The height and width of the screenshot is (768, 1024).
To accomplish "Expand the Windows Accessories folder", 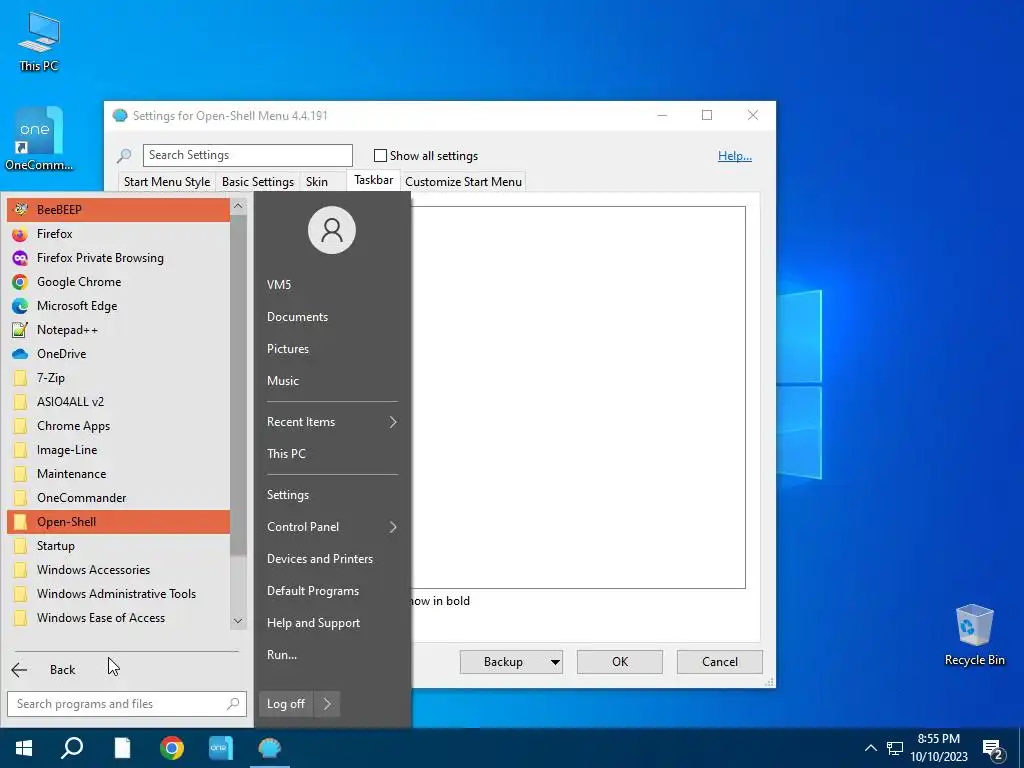I will point(118,570).
